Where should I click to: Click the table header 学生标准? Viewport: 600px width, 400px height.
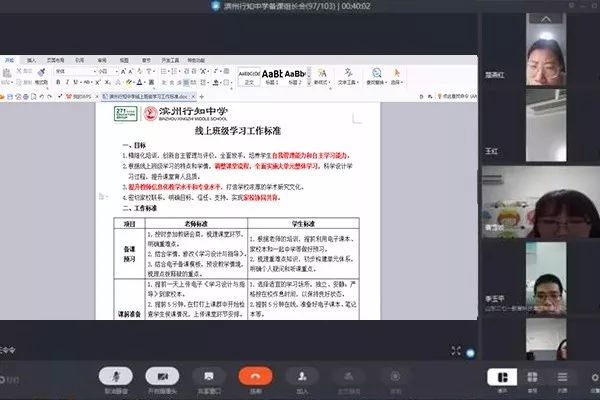pos(303,224)
